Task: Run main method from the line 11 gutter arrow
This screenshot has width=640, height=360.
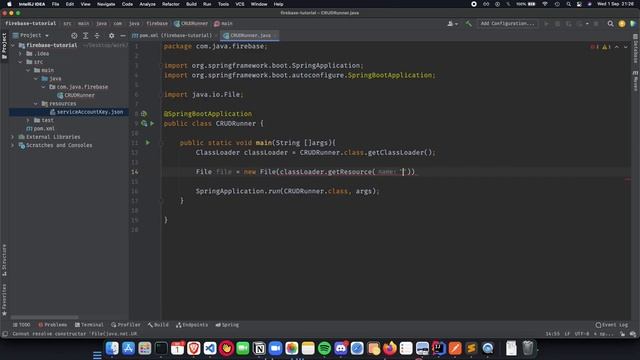Action: tap(148, 142)
